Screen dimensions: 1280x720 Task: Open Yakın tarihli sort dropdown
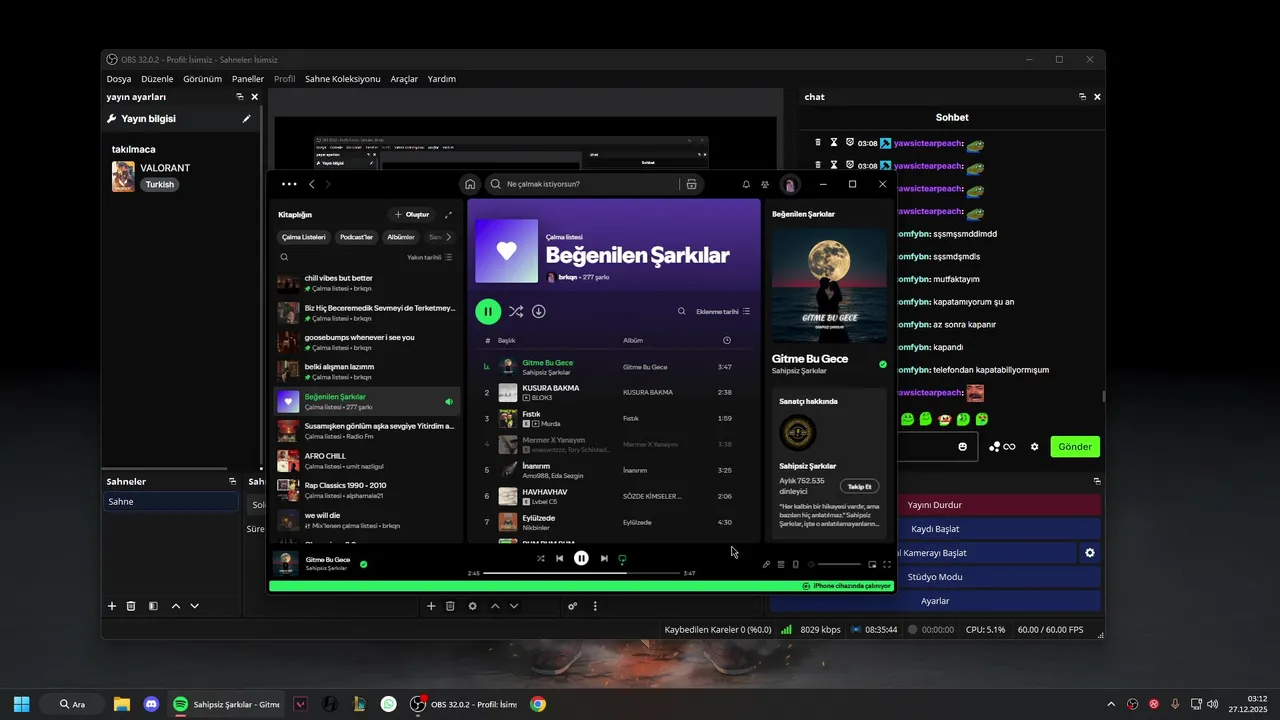point(429,257)
